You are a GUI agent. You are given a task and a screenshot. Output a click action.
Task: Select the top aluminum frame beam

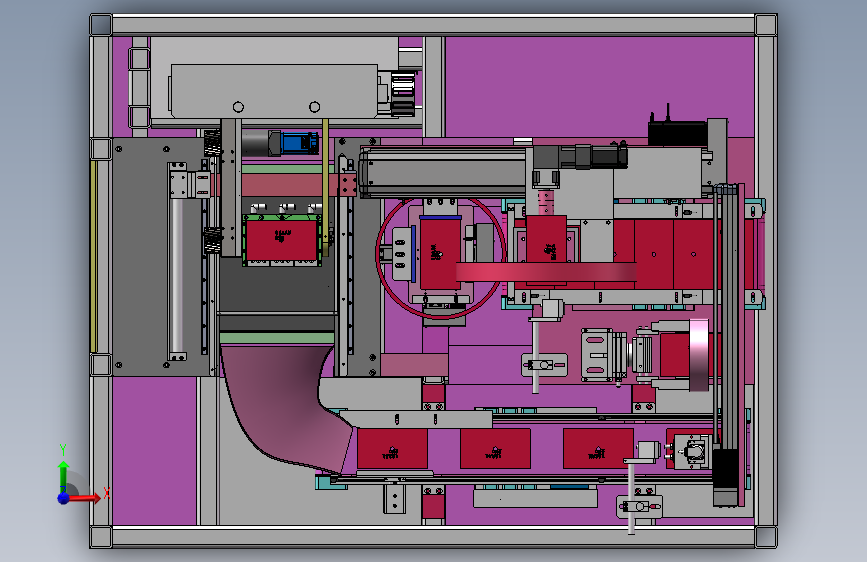433,25
